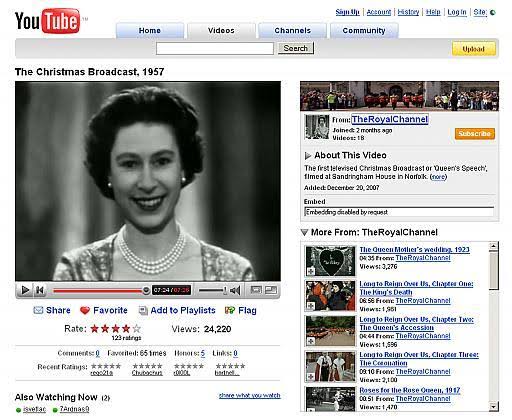Open Queen's Accession thumbnail
The width and height of the screenshot is (512, 420).
330,331
